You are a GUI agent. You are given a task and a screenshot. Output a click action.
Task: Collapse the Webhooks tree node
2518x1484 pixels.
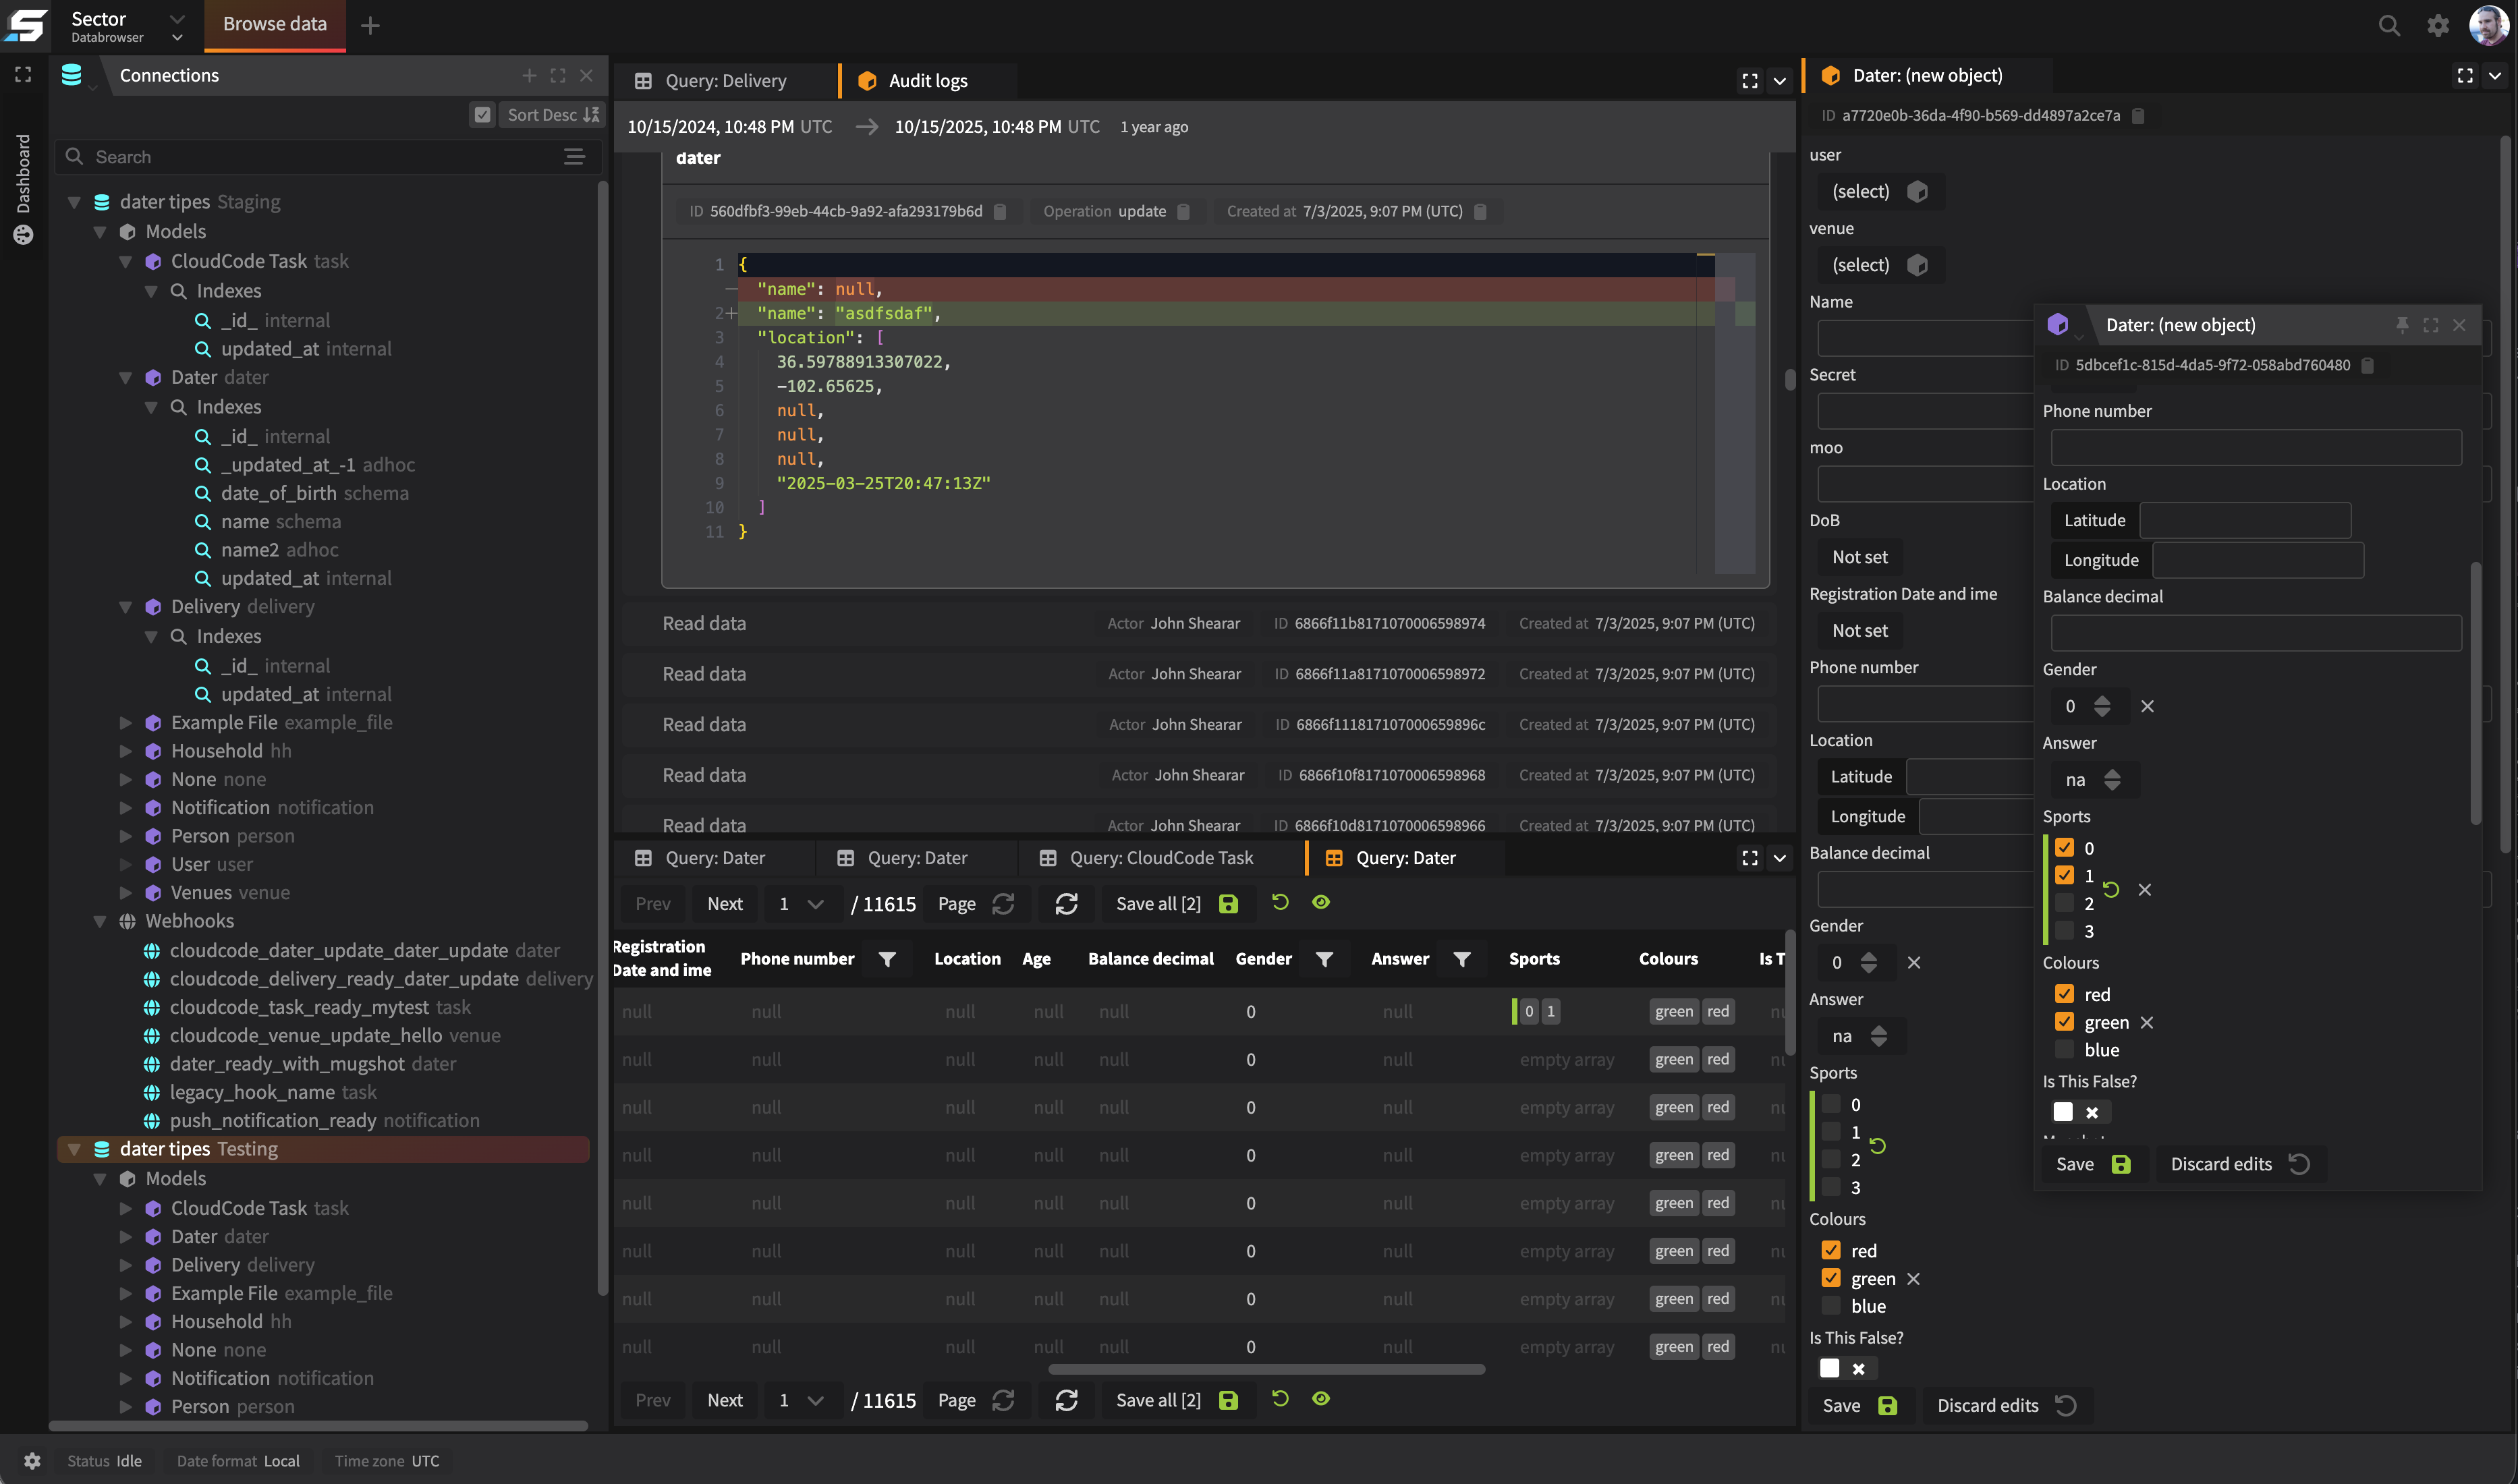[x=100, y=921]
